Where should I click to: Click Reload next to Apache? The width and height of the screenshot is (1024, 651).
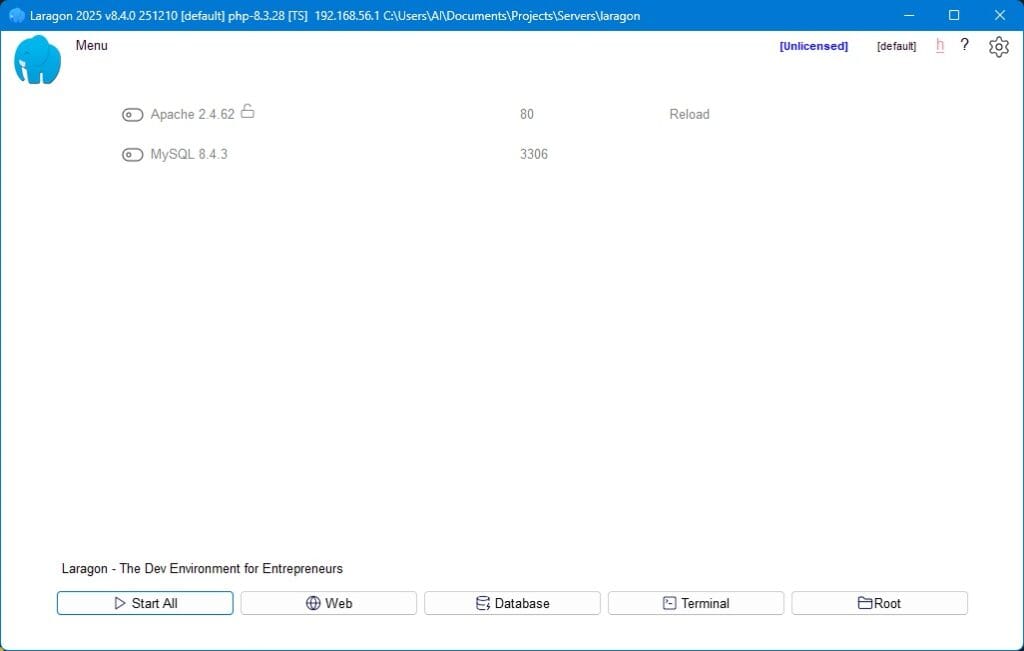689,115
